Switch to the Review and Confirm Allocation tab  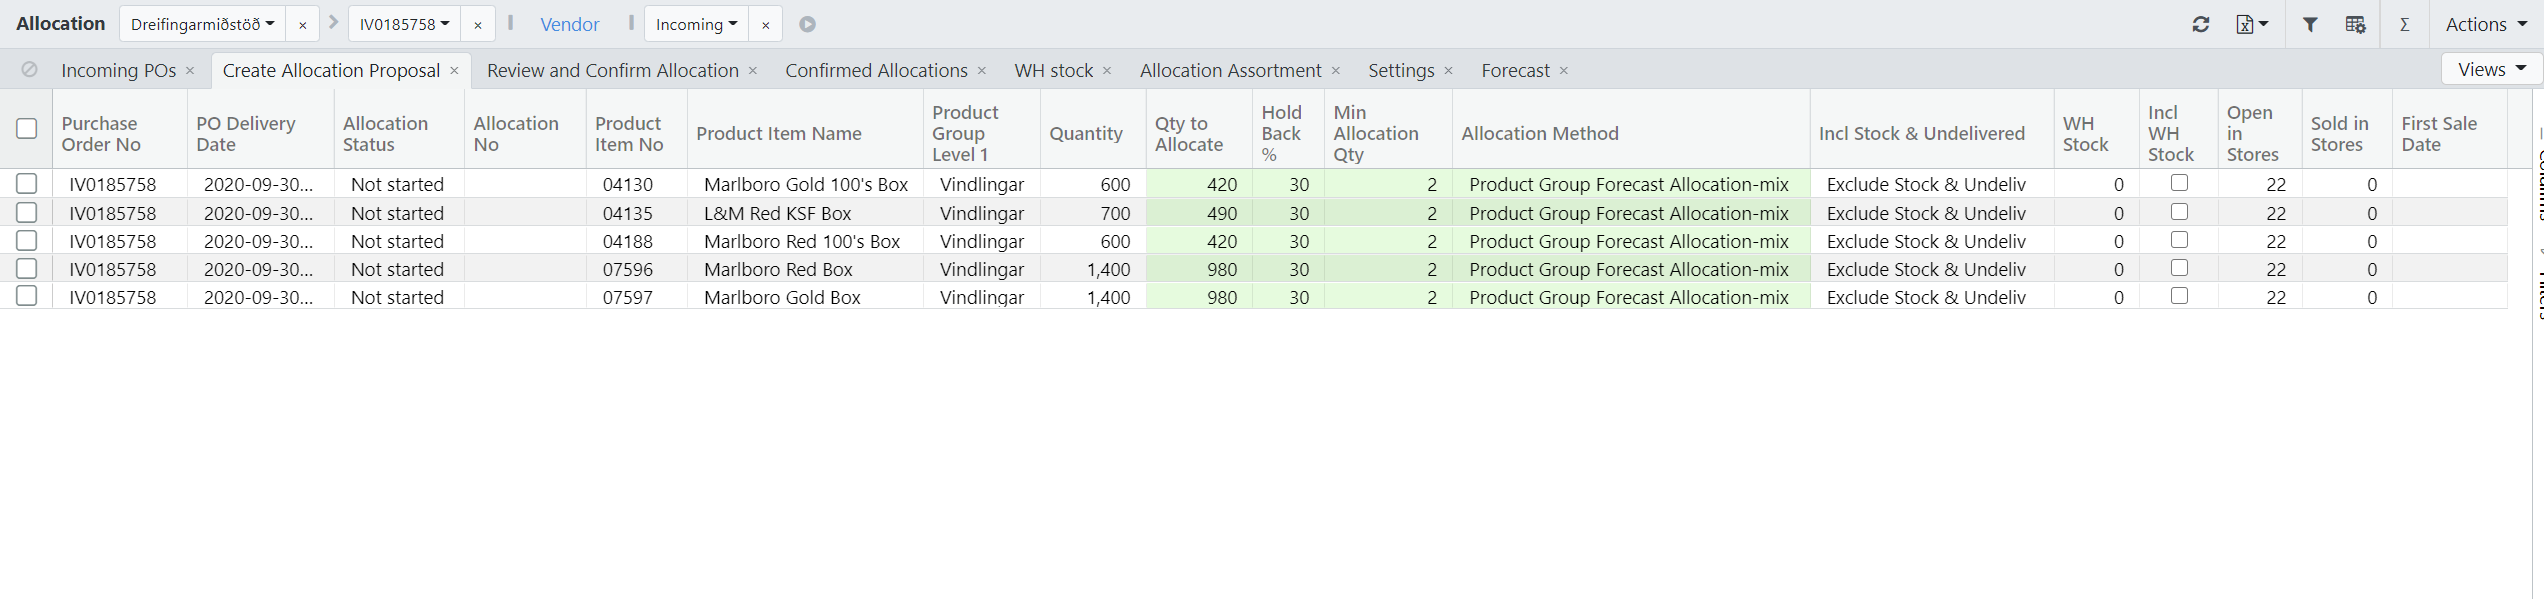[612, 70]
